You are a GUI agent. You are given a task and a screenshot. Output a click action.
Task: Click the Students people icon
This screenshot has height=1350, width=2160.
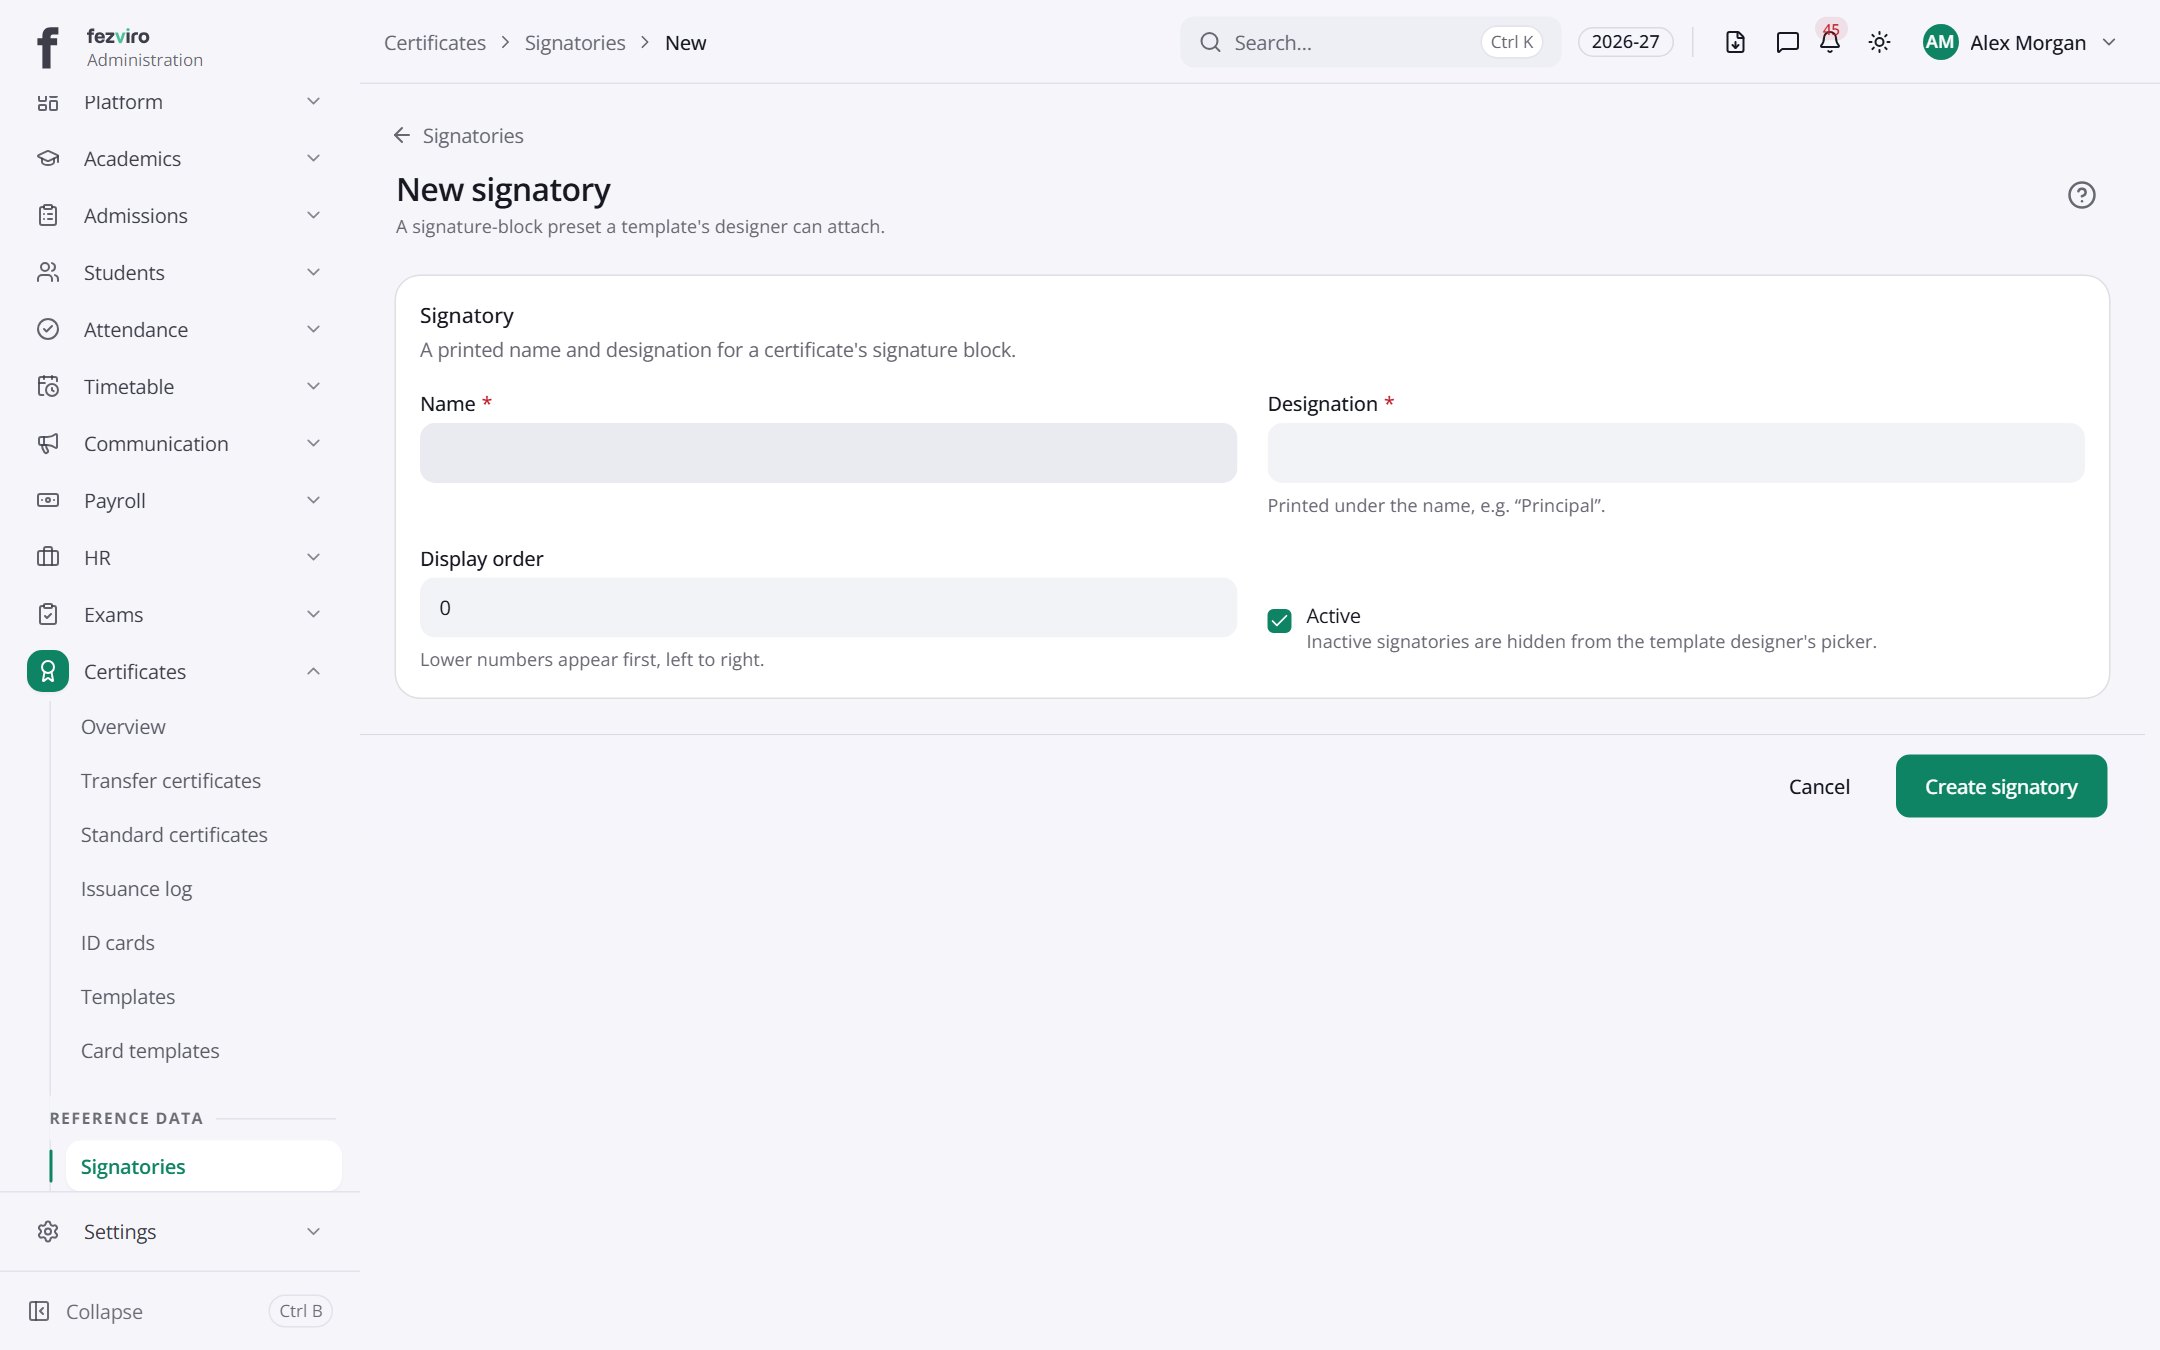coord(48,273)
